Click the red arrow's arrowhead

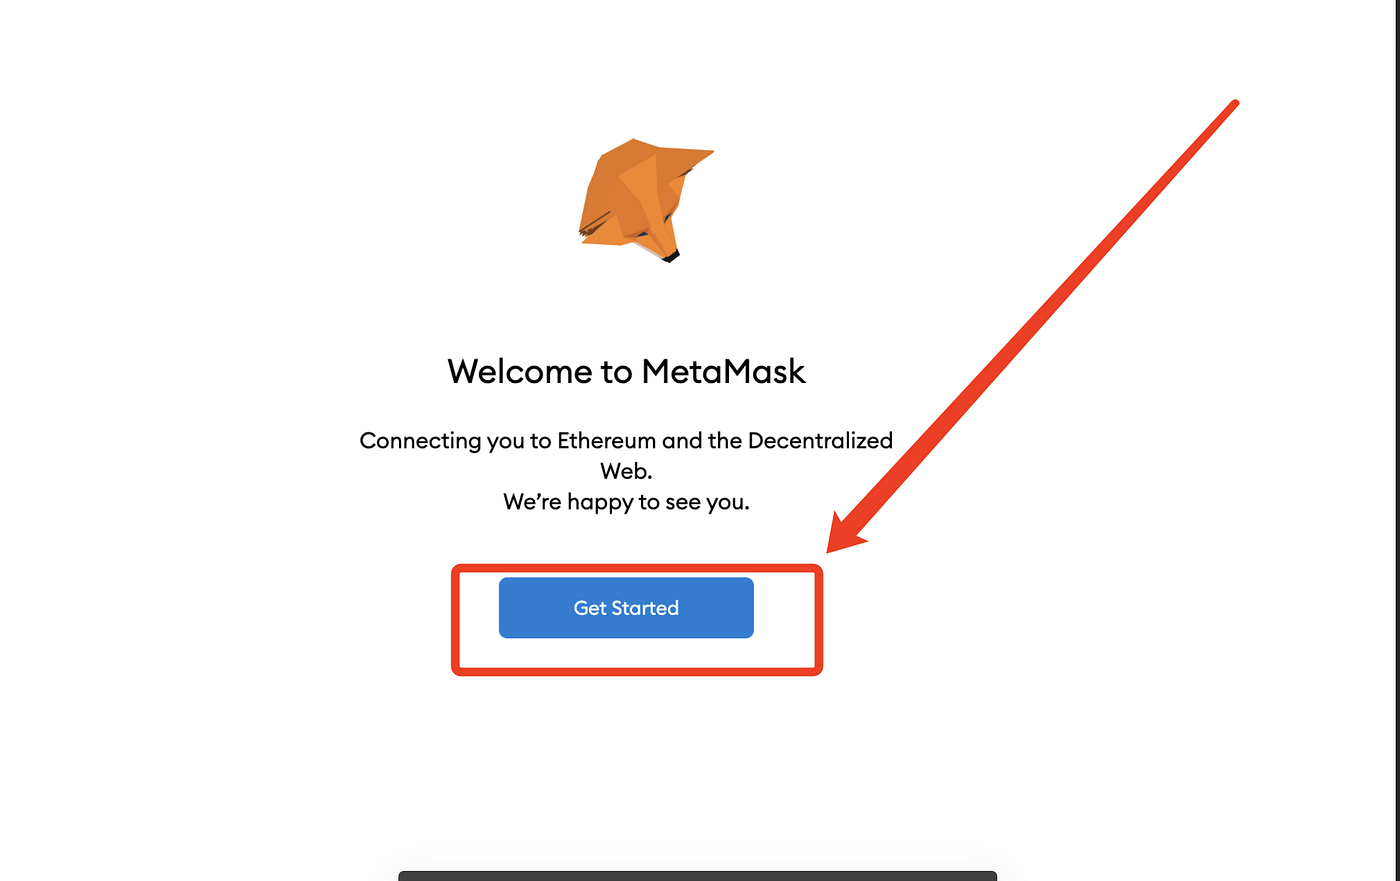pos(844,534)
